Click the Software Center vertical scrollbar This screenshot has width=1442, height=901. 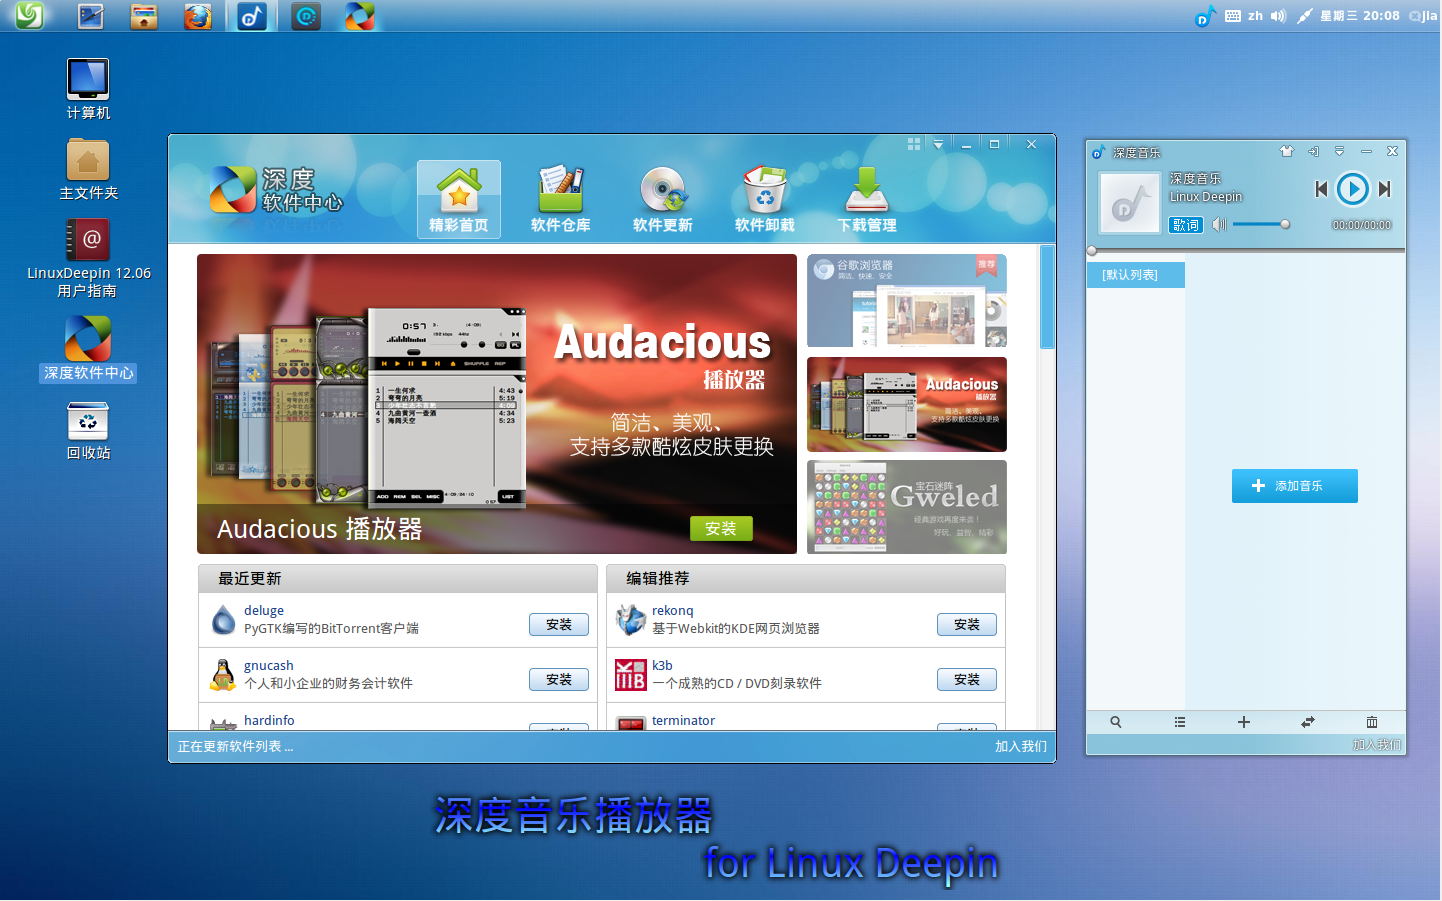1048,297
